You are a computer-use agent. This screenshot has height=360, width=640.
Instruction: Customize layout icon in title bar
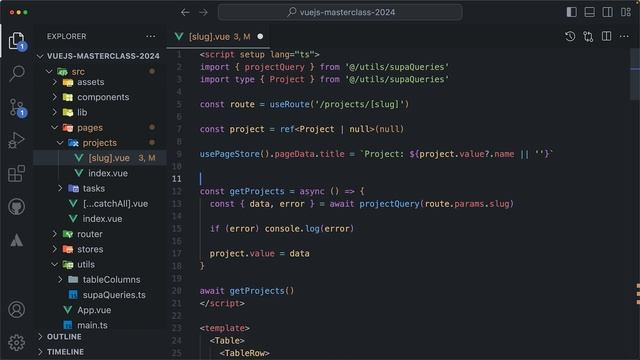pos(626,12)
